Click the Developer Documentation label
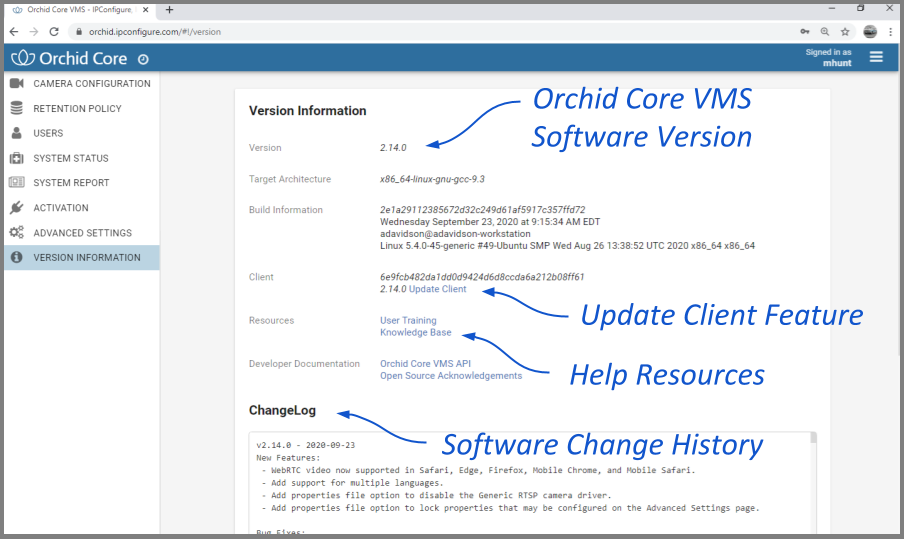This screenshot has height=539, width=904. click(304, 364)
